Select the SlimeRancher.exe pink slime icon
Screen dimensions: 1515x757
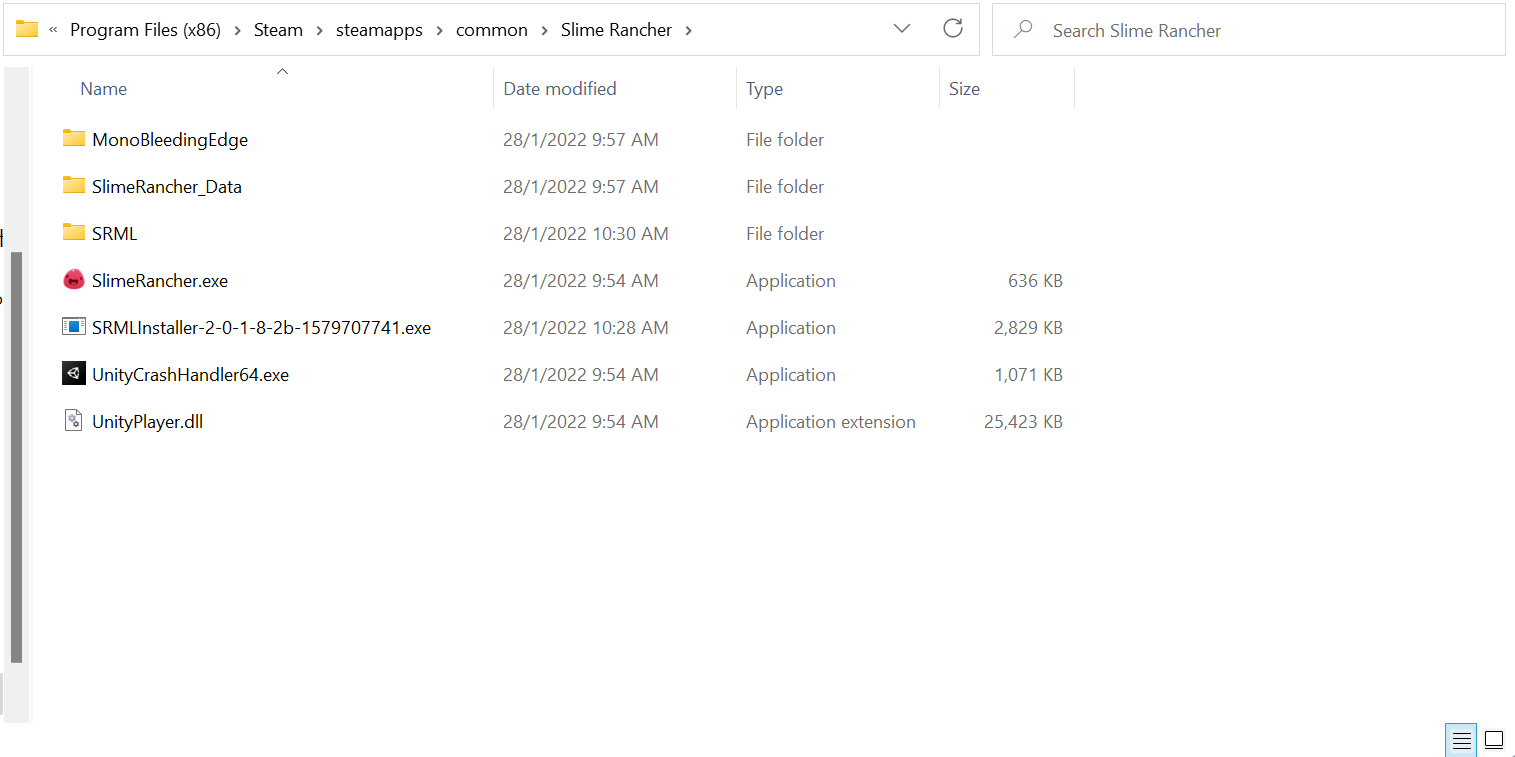(73, 280)
